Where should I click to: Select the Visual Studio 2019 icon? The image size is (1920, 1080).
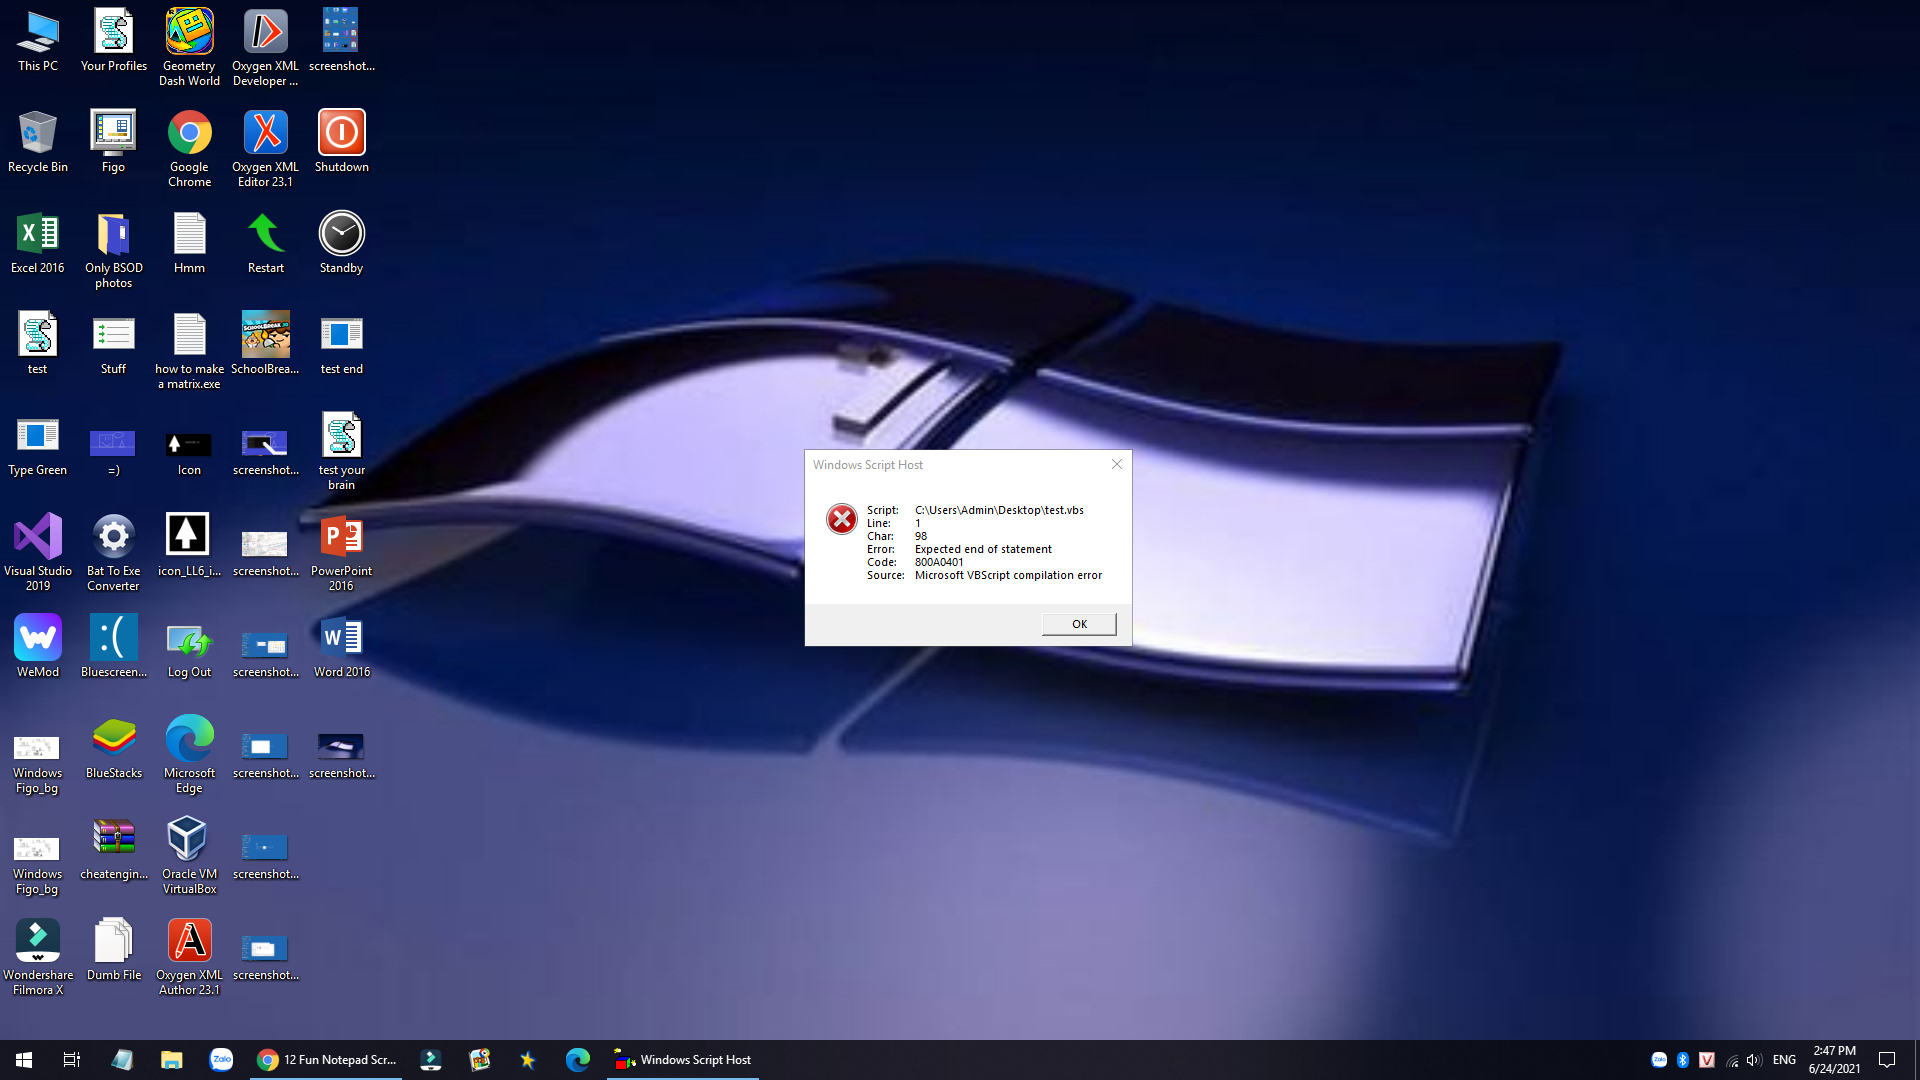[x=38, y=538]
